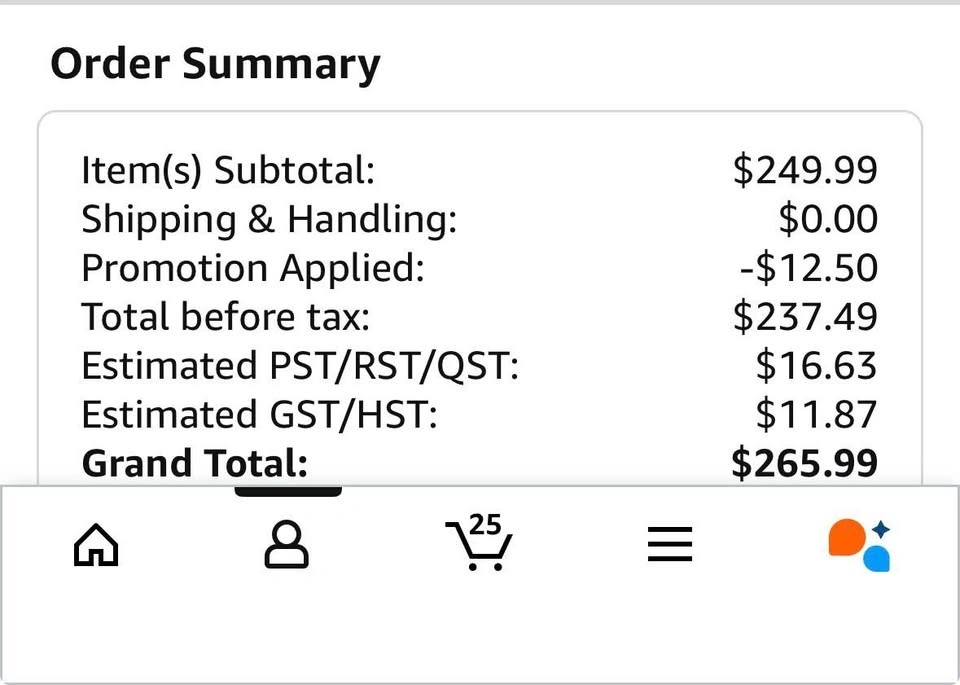Image resolution: width=960 pixels, height=685 pixels.
Task: Open the account profile icon
Action: point(286,545)
